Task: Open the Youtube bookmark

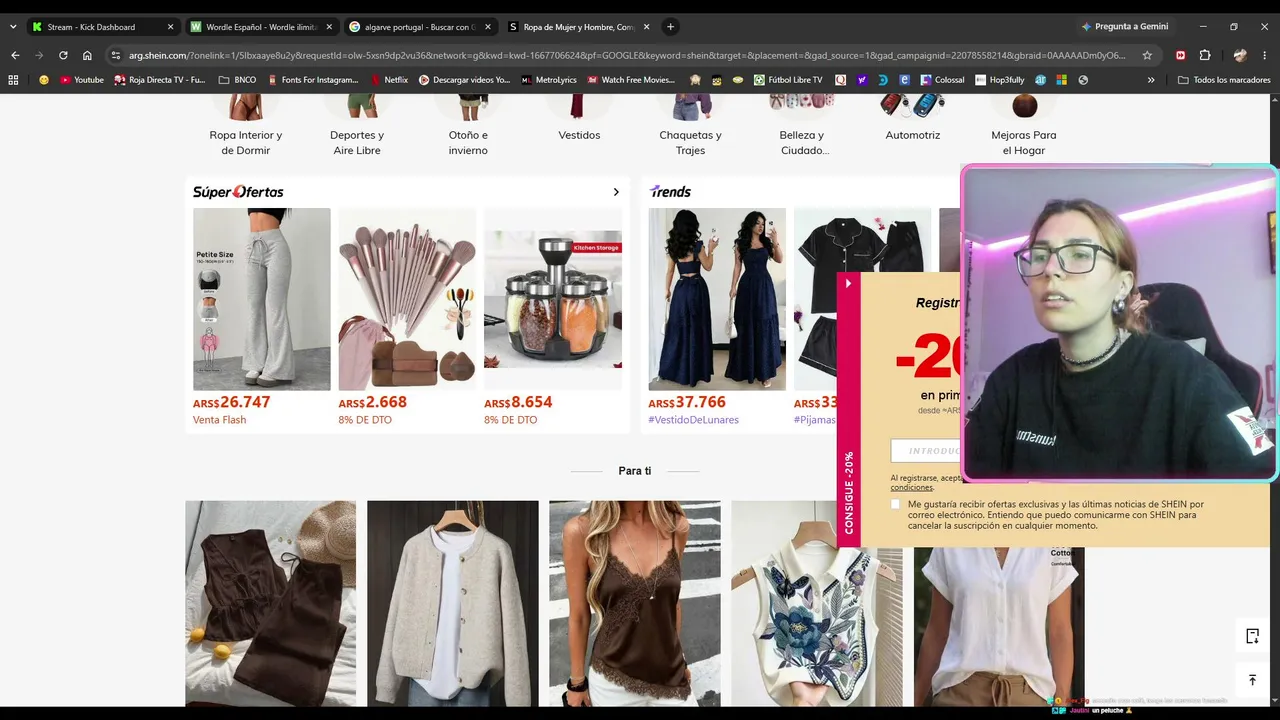Action: click(x=81, y=80)
